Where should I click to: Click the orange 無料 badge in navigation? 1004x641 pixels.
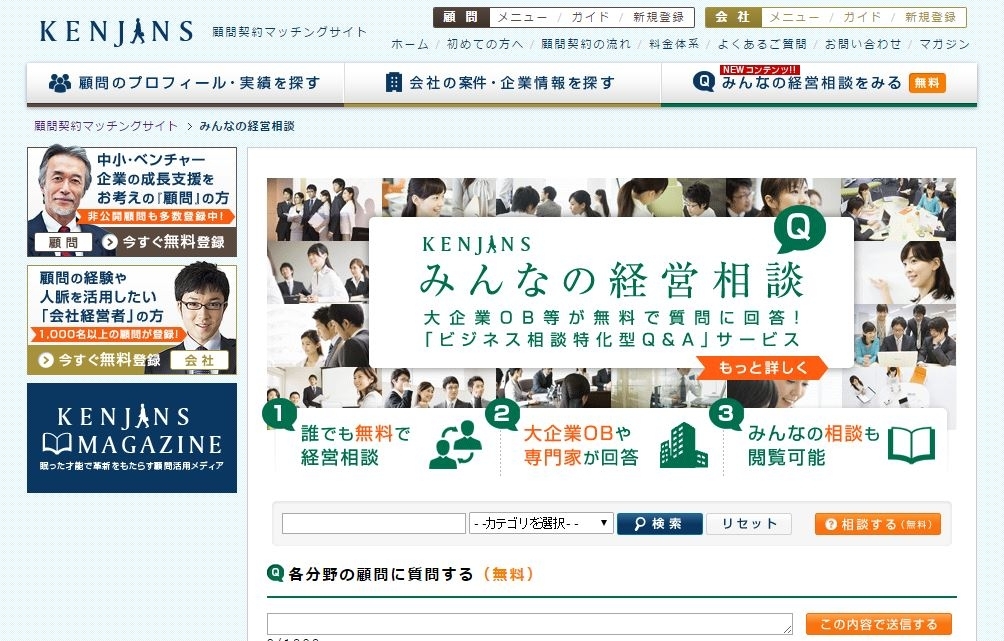(x=927, y=83)
